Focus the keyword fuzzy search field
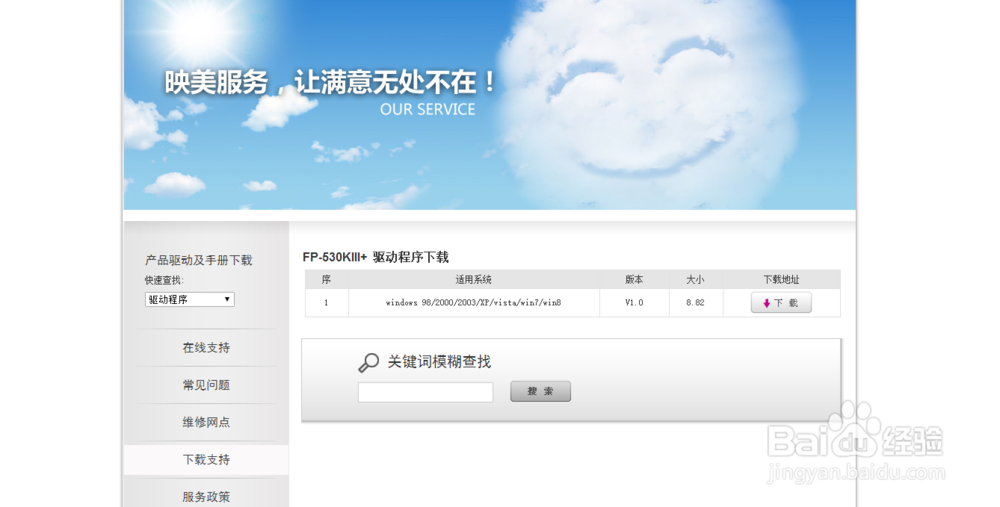The height and width of the screenshot is (507, 1000). point(425,392)
